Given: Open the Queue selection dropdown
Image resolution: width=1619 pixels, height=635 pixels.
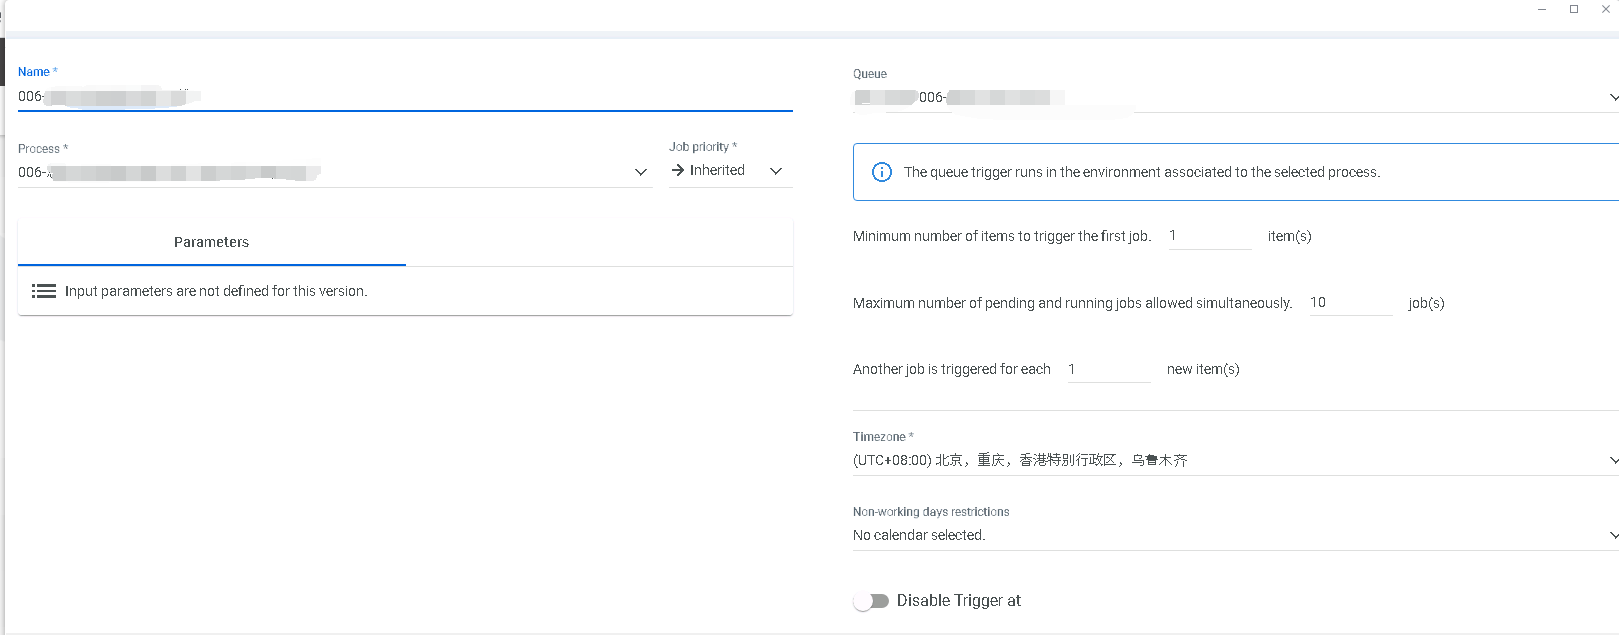Looking at the screenshot, I should (1612, 98).
